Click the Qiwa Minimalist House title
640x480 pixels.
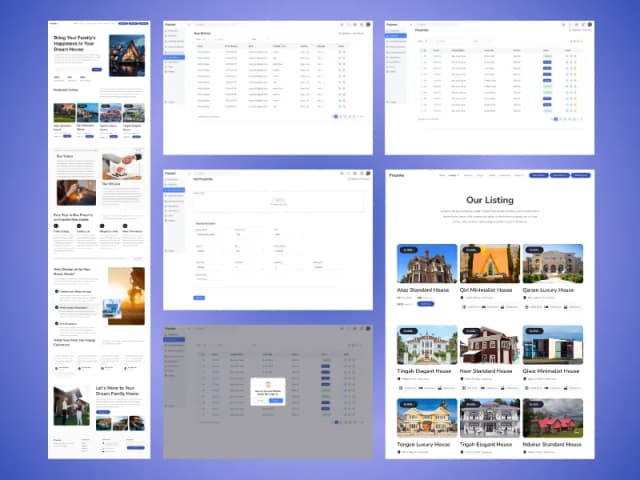[x=551, y=371]
